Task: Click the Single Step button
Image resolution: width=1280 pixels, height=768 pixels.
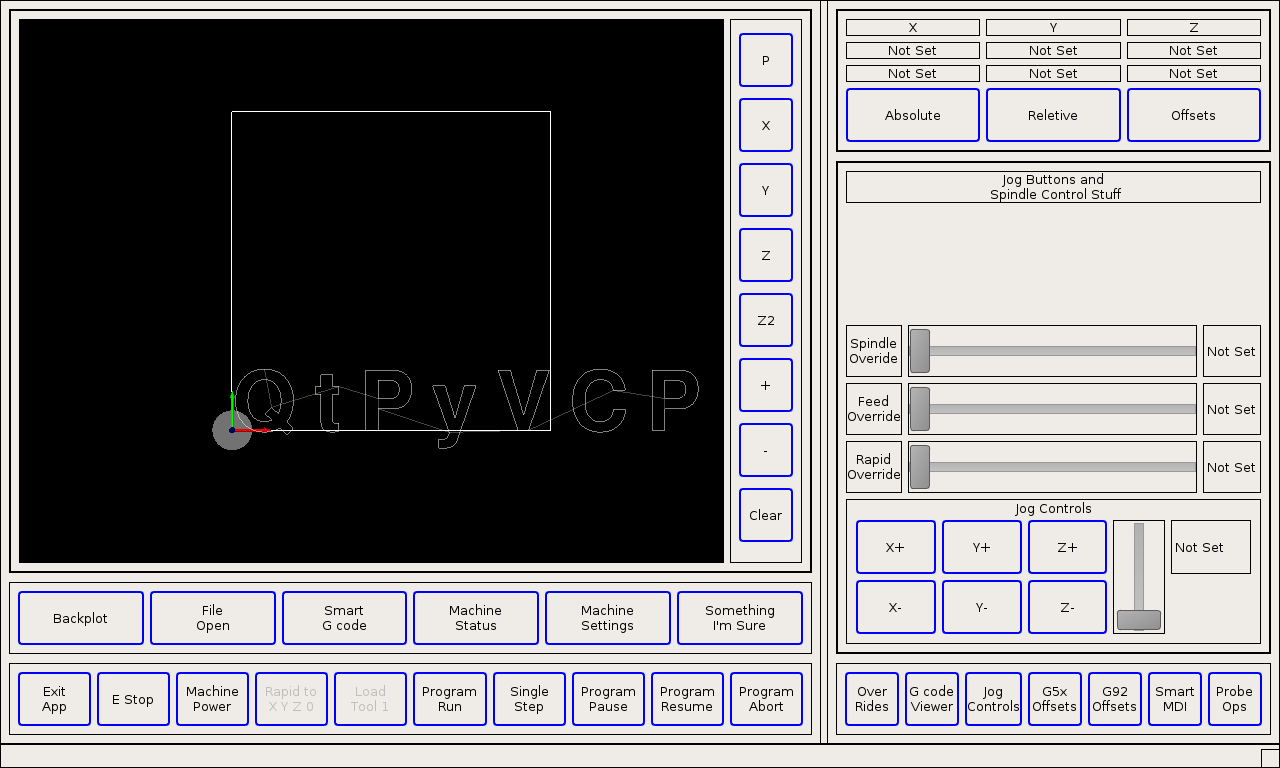Action: [529, 699]
